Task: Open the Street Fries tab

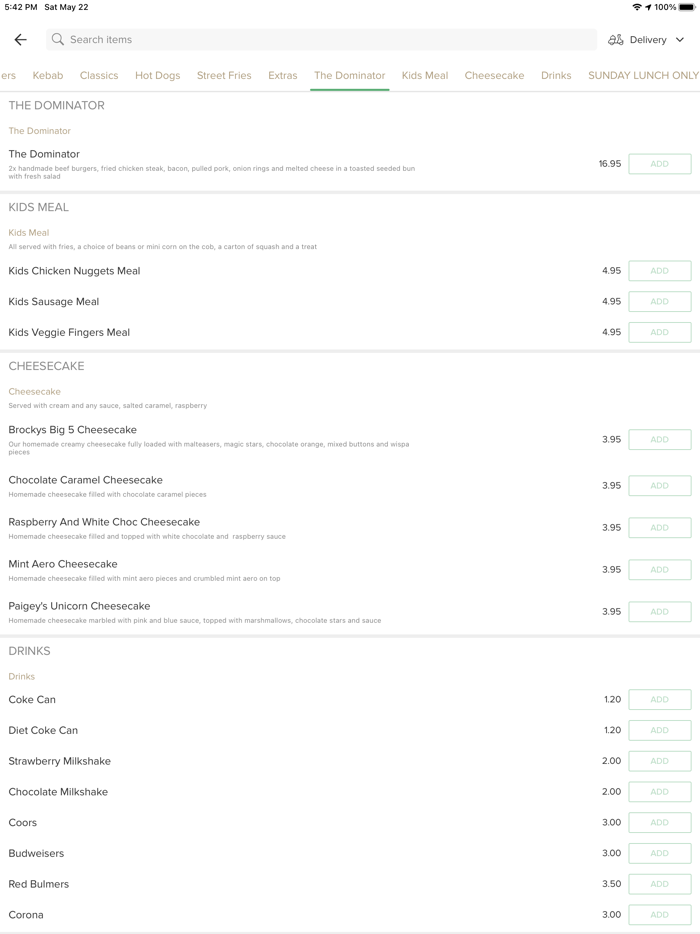Action: (x=224, y=76)
